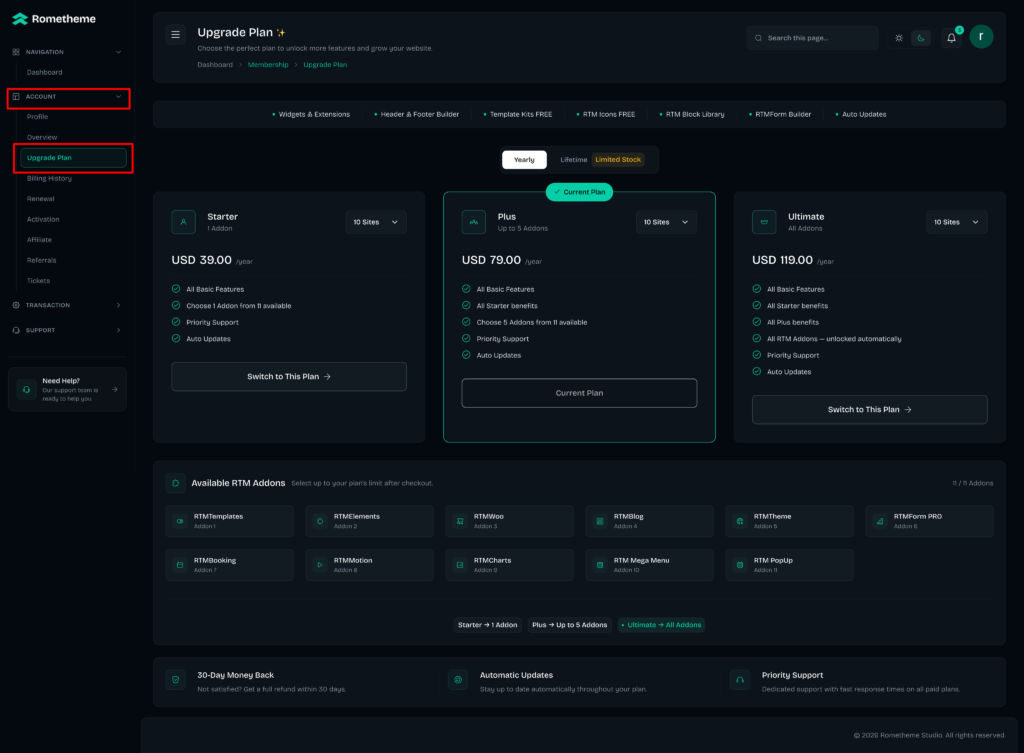Click the RTMTemplates addon icon
This screenshot has width=1024, height=753.
pos(180,521)
